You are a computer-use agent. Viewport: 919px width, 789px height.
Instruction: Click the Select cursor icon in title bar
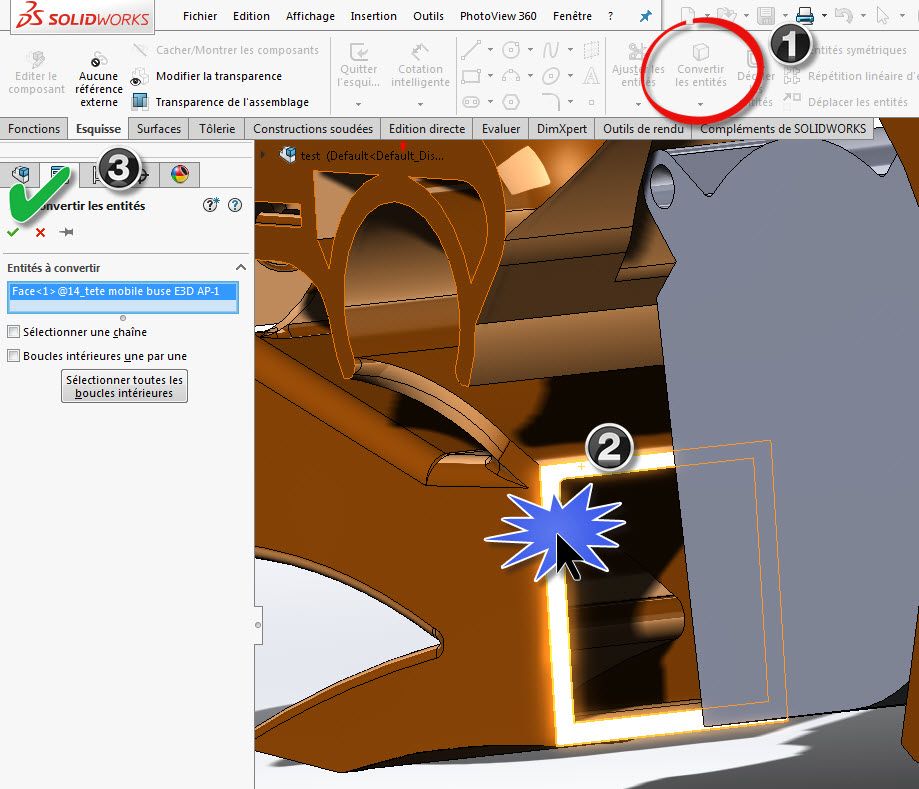coord(883,15)
